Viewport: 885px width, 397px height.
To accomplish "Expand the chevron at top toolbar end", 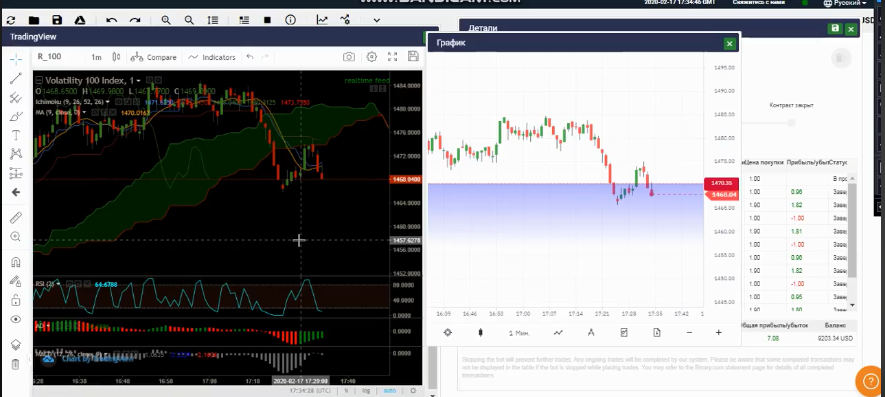I will [376, 20].
